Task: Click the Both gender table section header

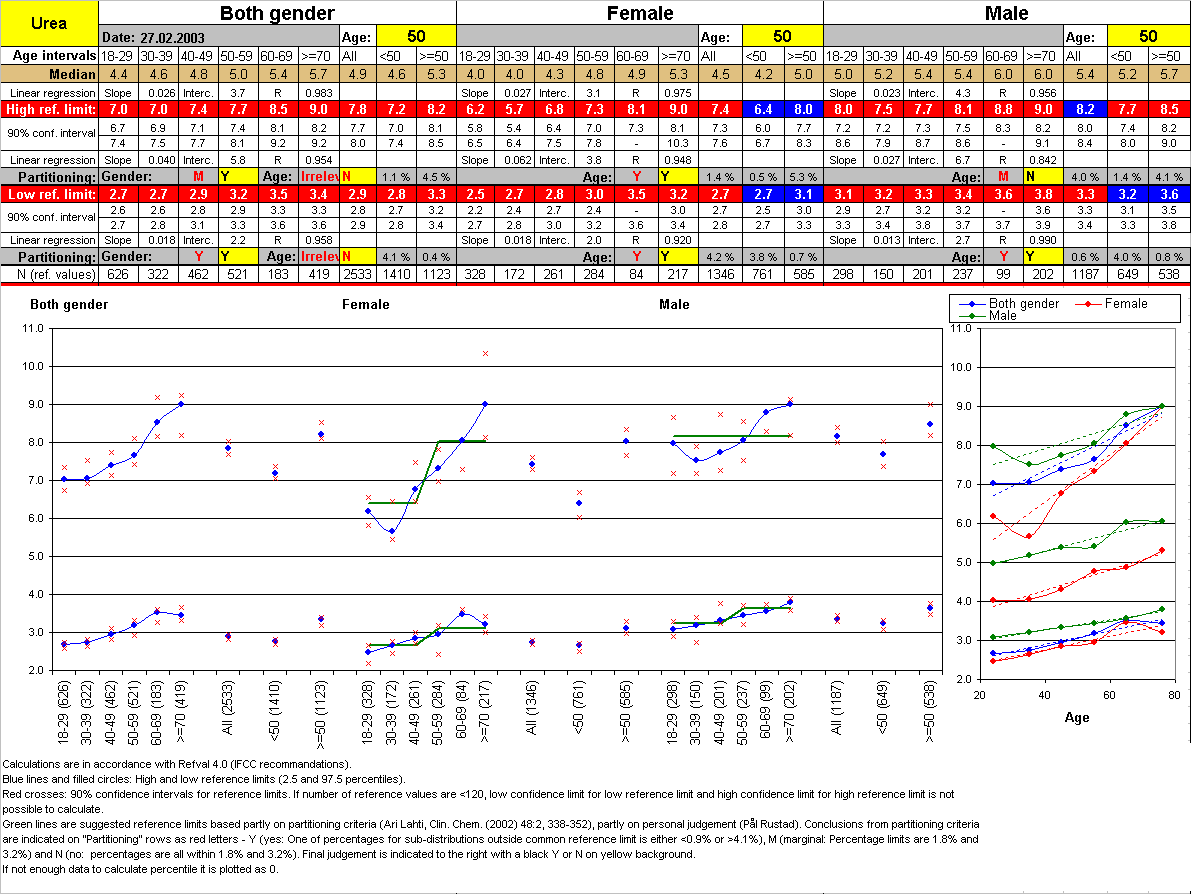Action: coord(277,13)
